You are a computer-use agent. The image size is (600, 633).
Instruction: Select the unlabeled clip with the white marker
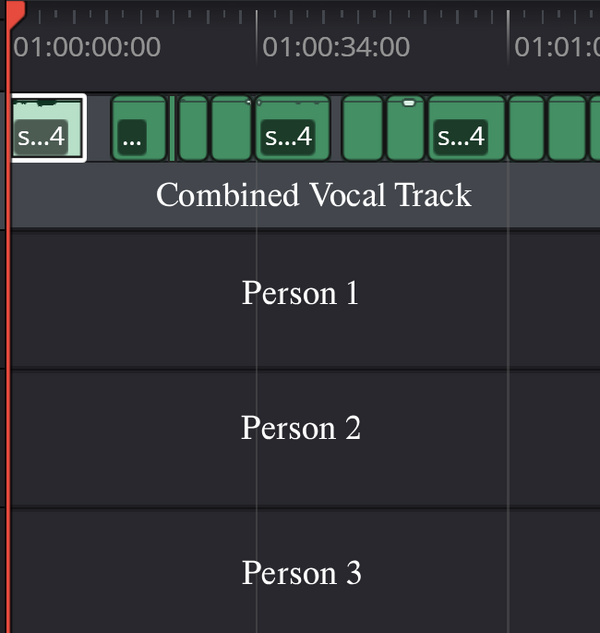point(406,135)
